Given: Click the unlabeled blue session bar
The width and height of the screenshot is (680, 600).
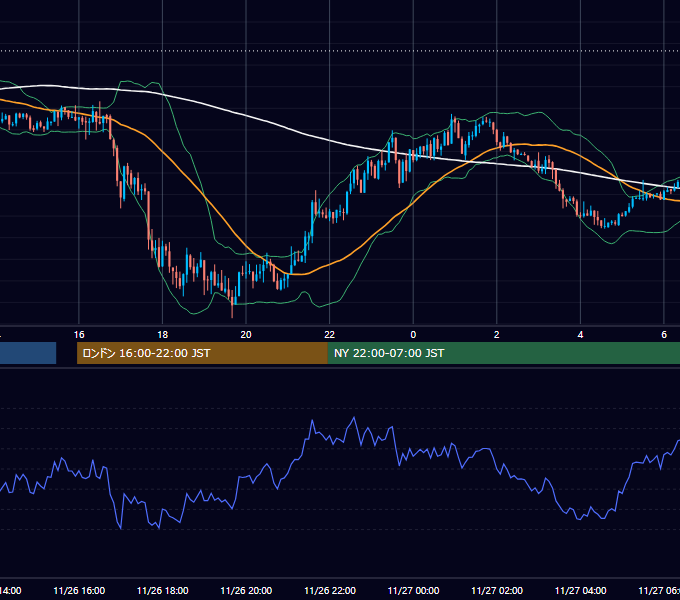Looking at the screenshot, I should tap(28, 353).
